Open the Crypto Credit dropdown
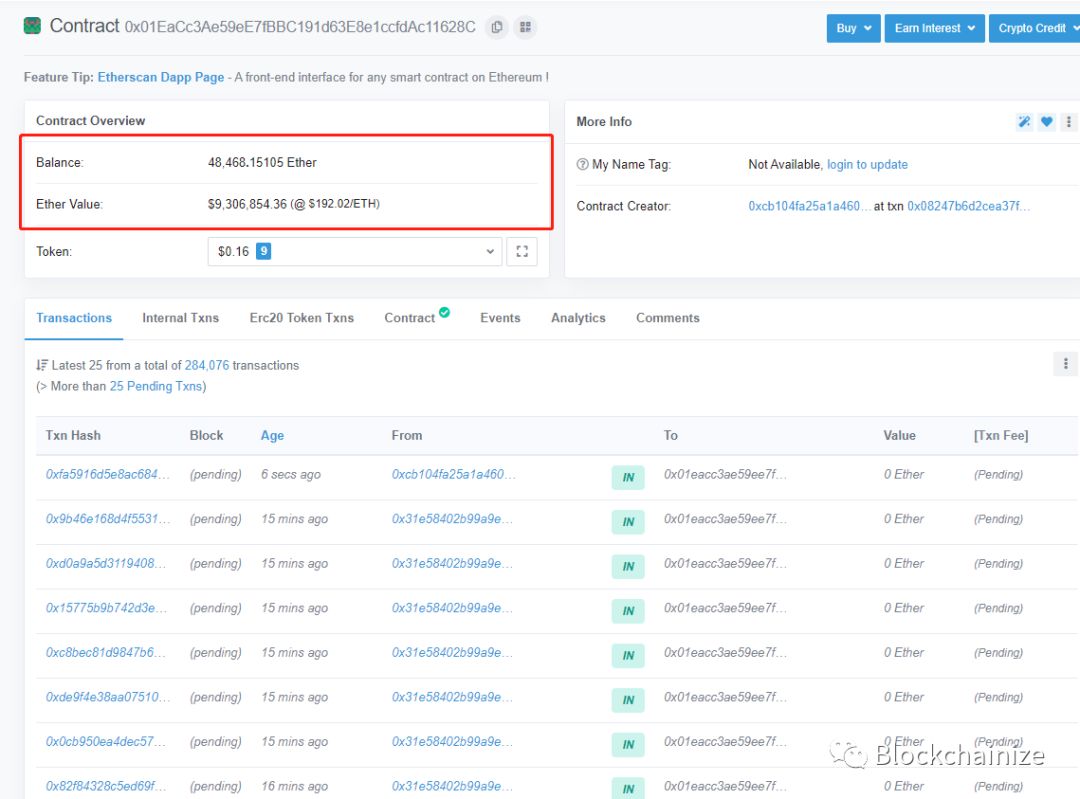 point(1035,28)
